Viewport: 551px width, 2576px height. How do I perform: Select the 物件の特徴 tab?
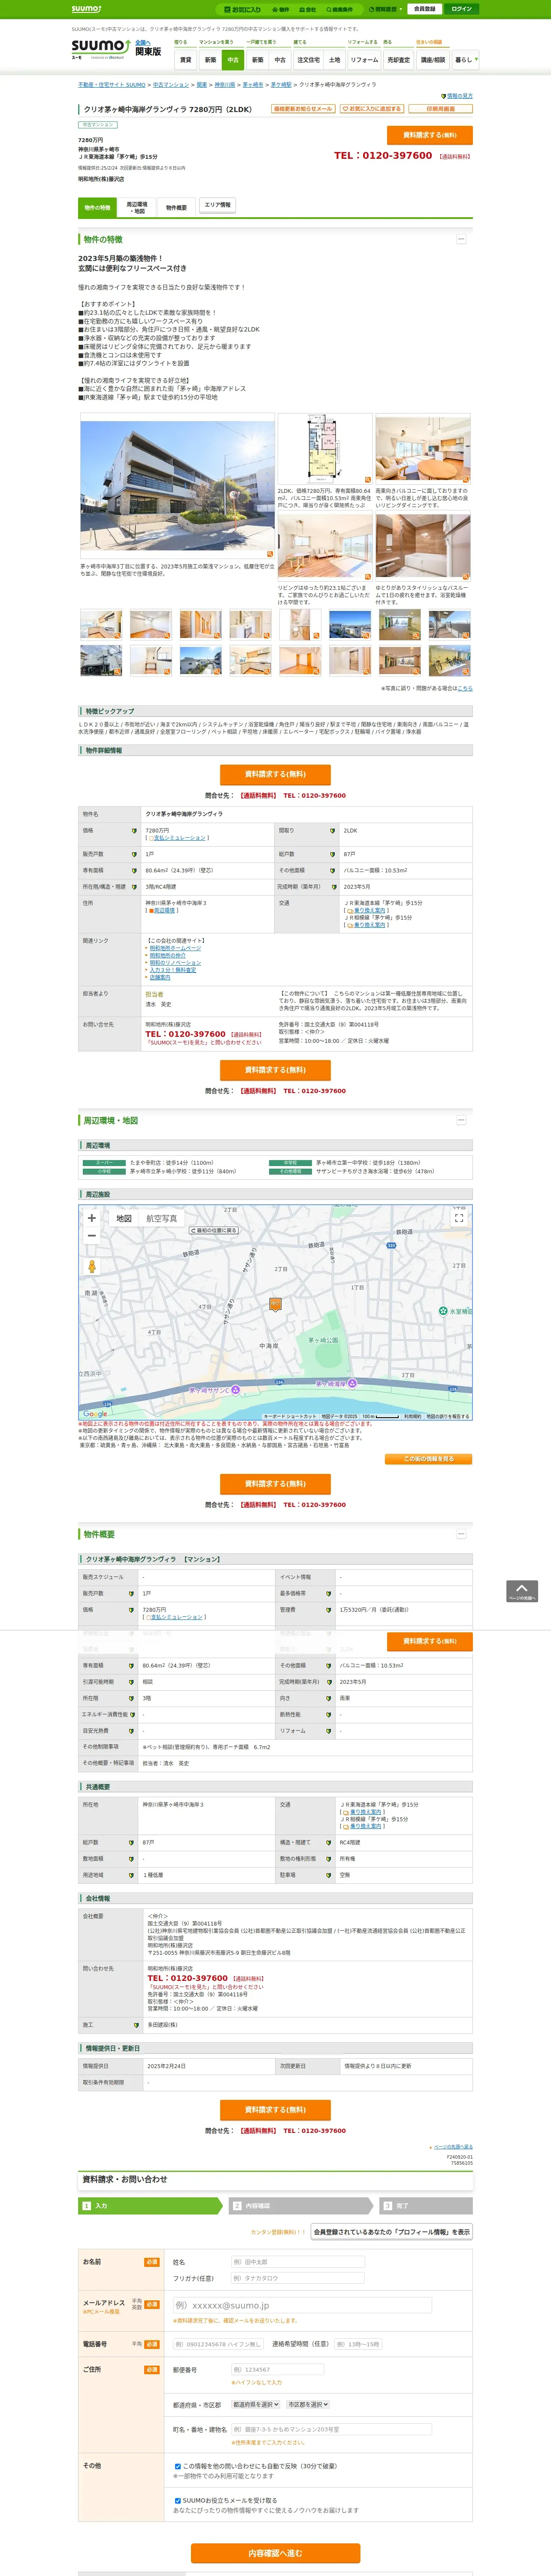tap(97, 208)
